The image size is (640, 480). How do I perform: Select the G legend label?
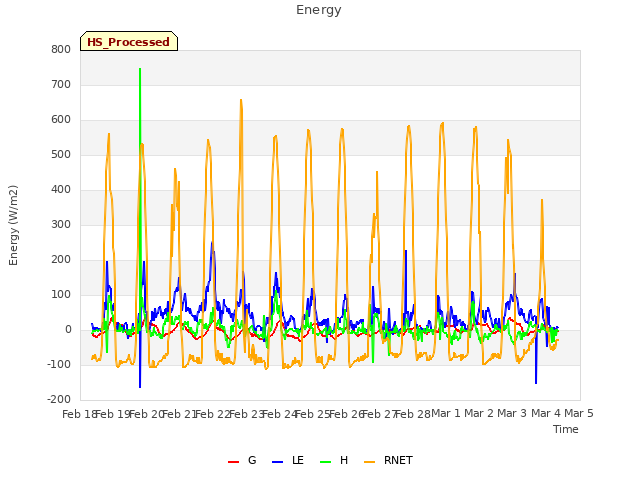[252, 460]
